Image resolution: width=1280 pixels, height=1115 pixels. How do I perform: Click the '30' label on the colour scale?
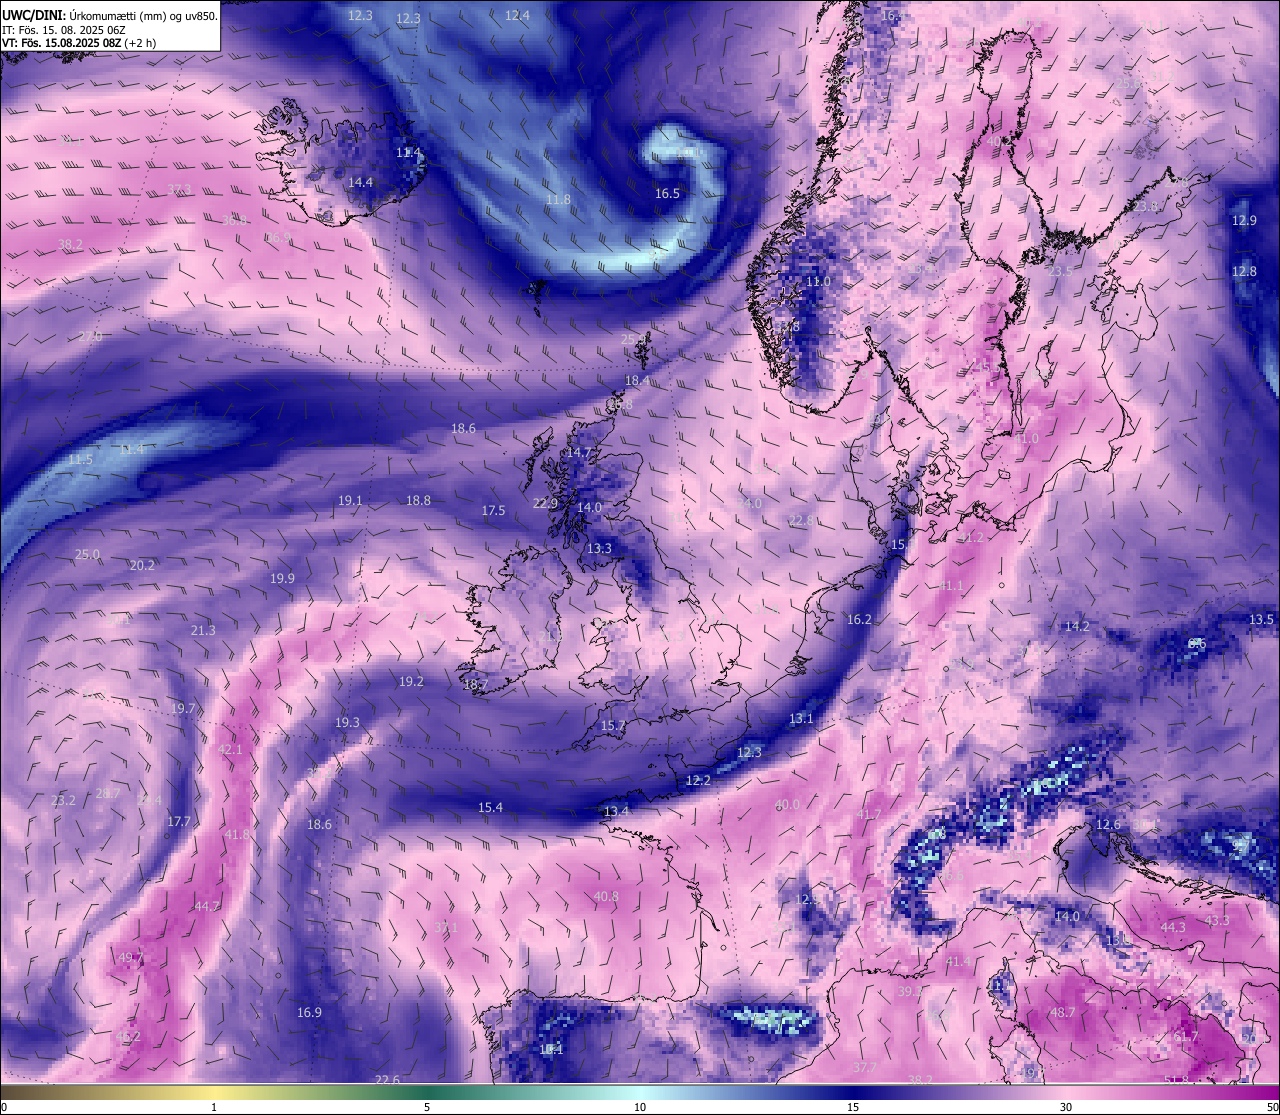pos(1066,1107)
